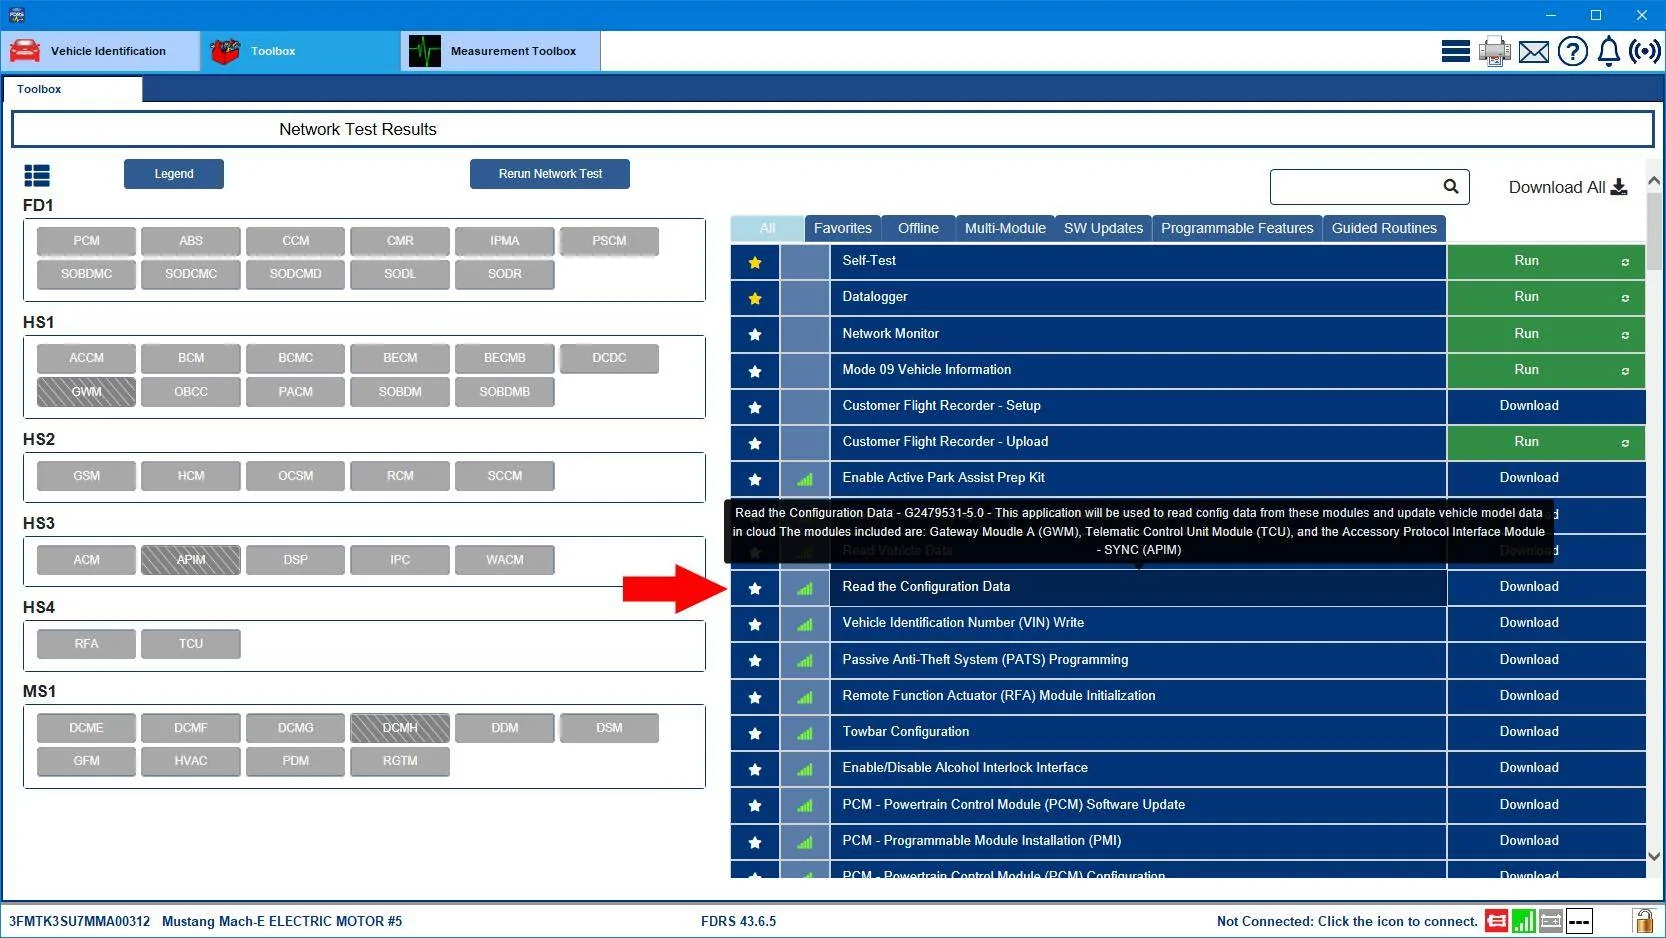
Task: Toggle favorite star for Self-Test
Action: tap(755, 262)
